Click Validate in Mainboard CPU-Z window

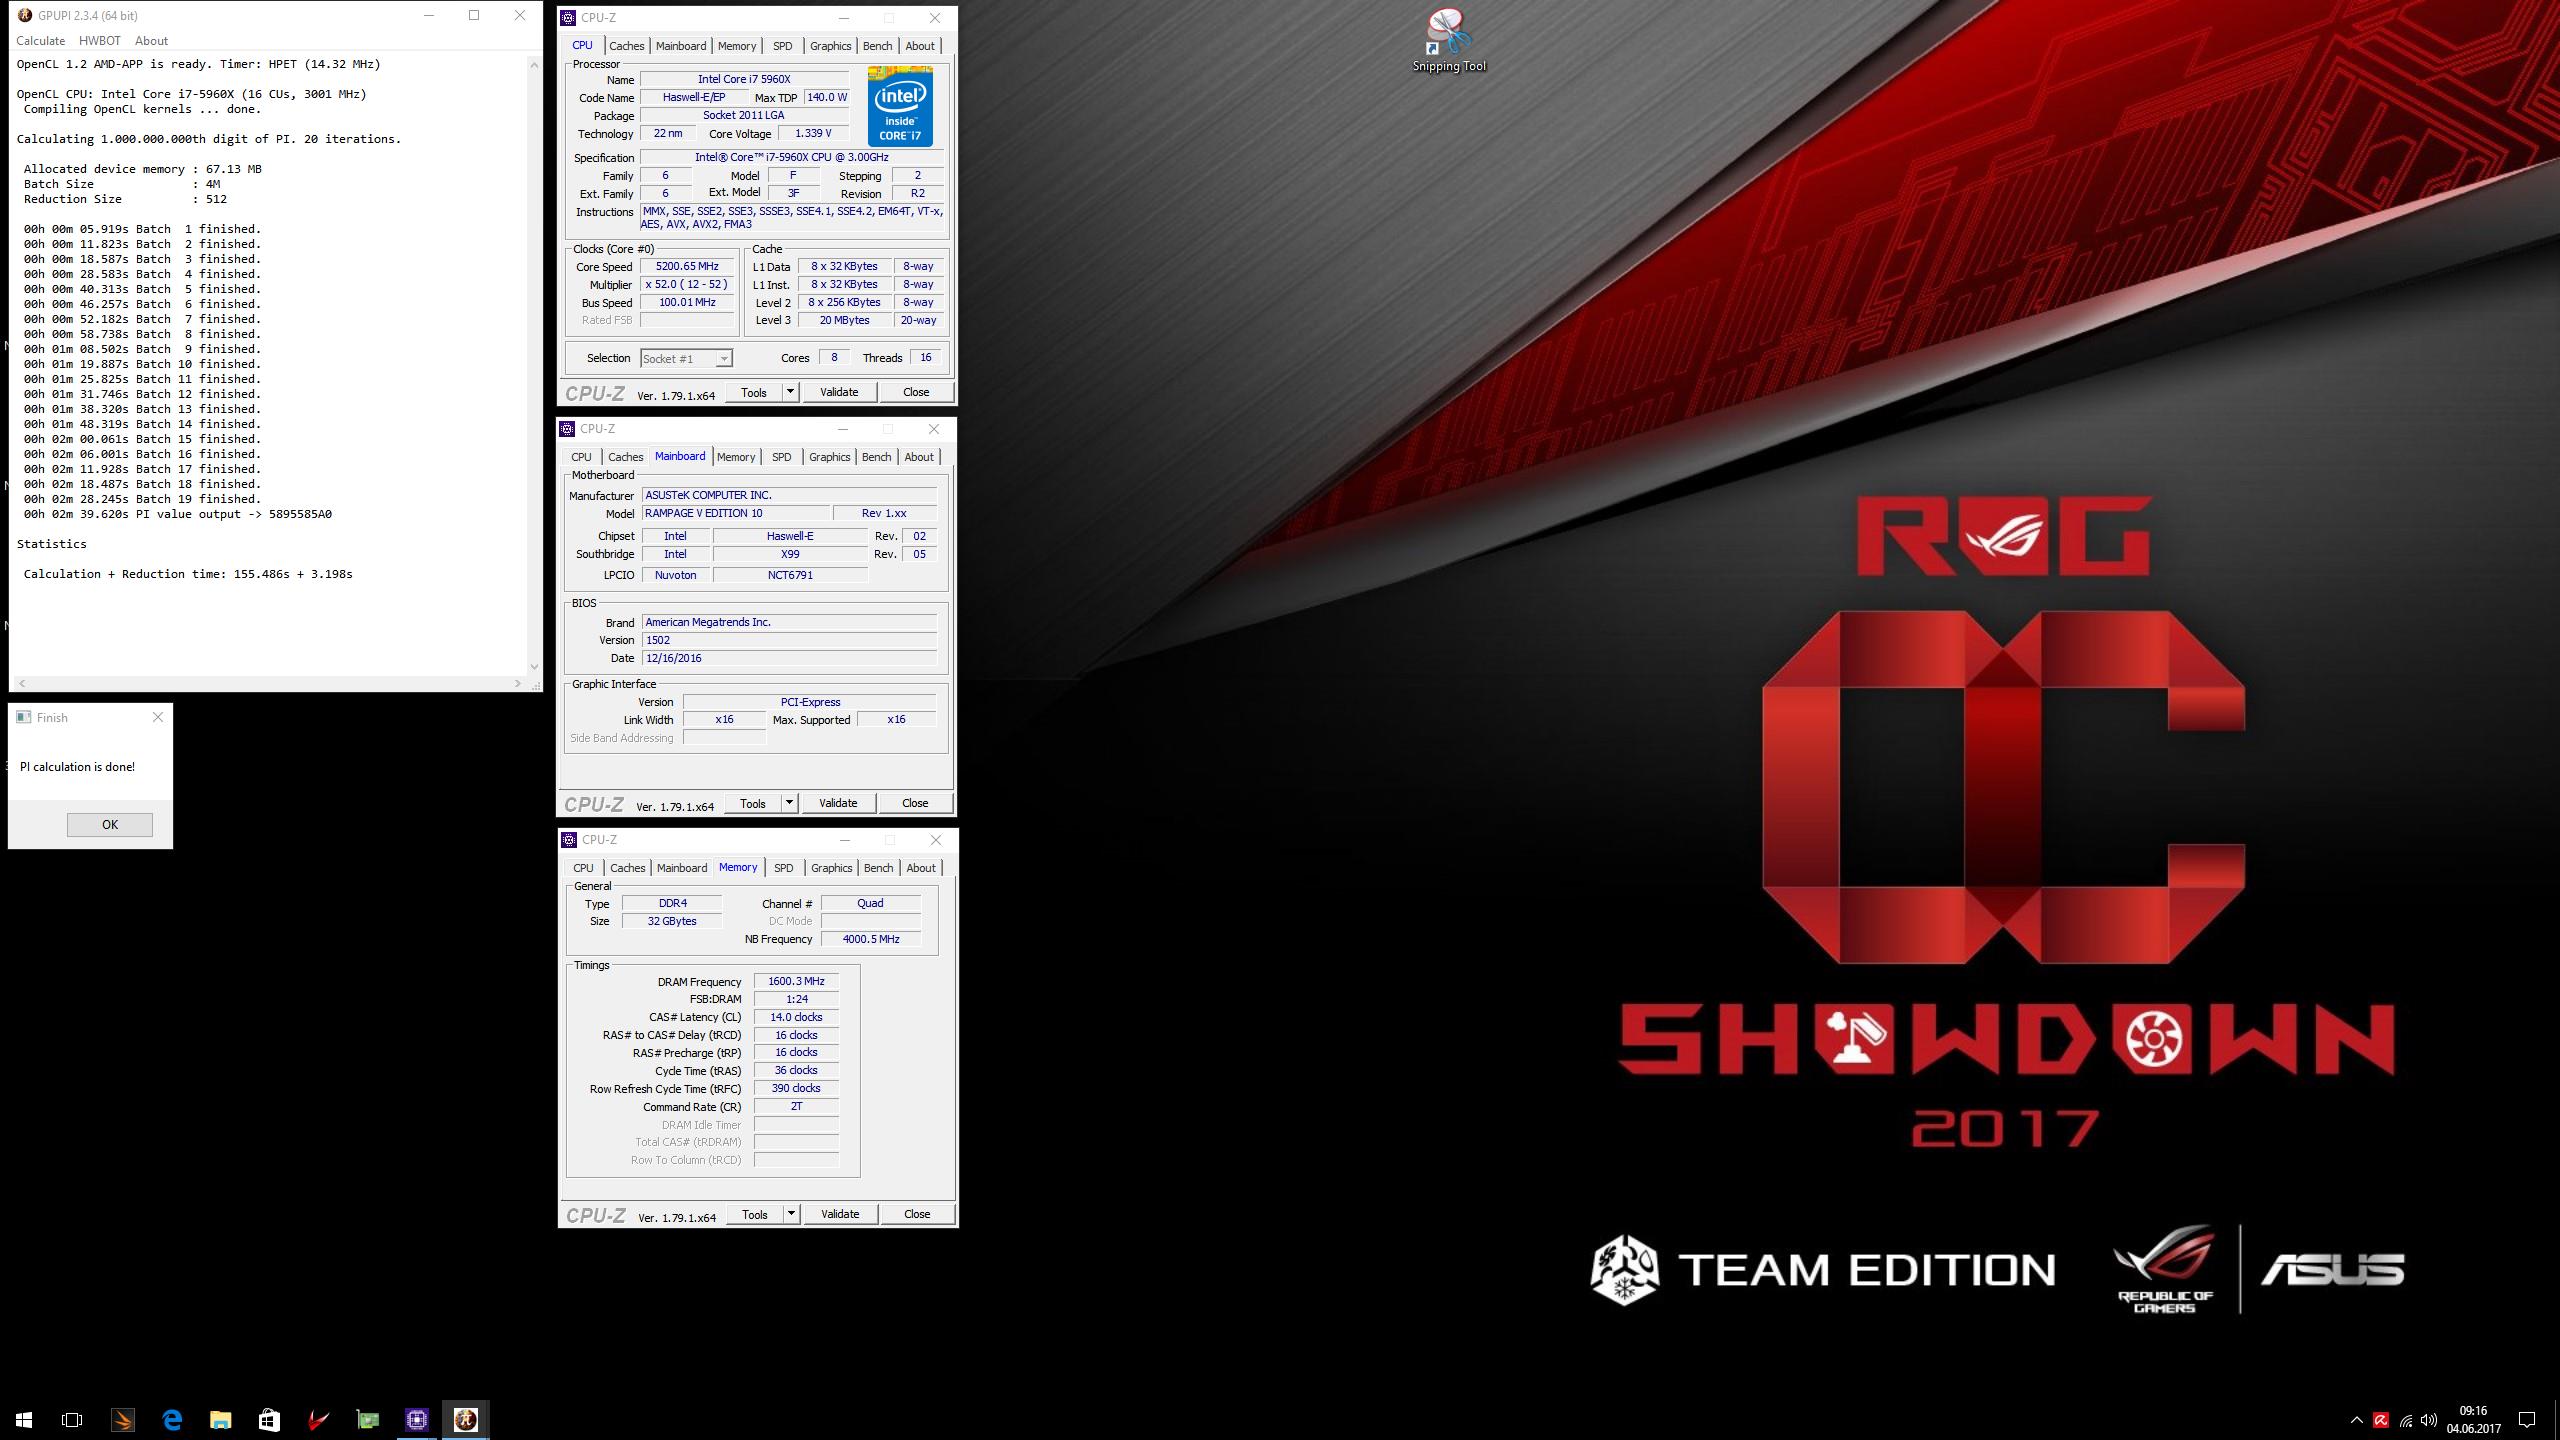pyautogui.click(x=838, y=803)
